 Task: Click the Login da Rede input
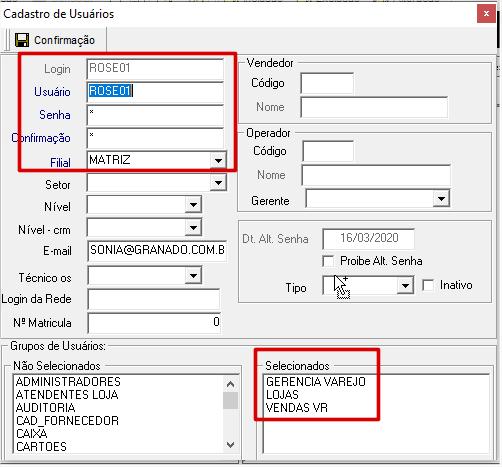[154, 299]
